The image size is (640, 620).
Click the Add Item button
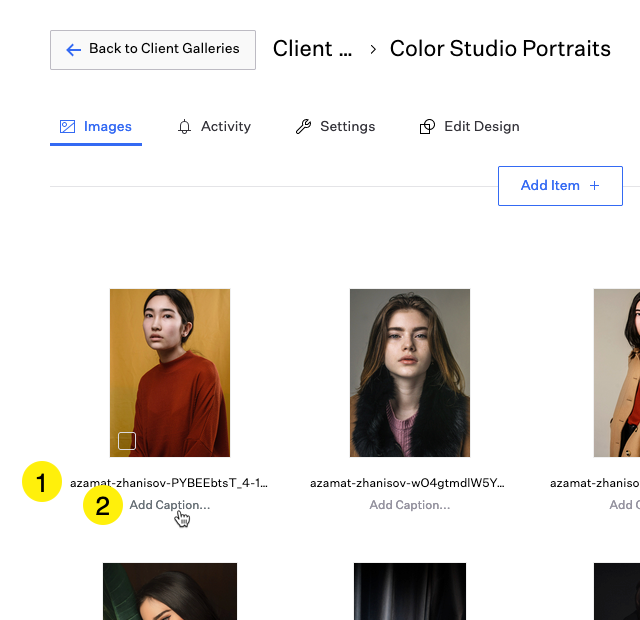click(x=560, y=186)
